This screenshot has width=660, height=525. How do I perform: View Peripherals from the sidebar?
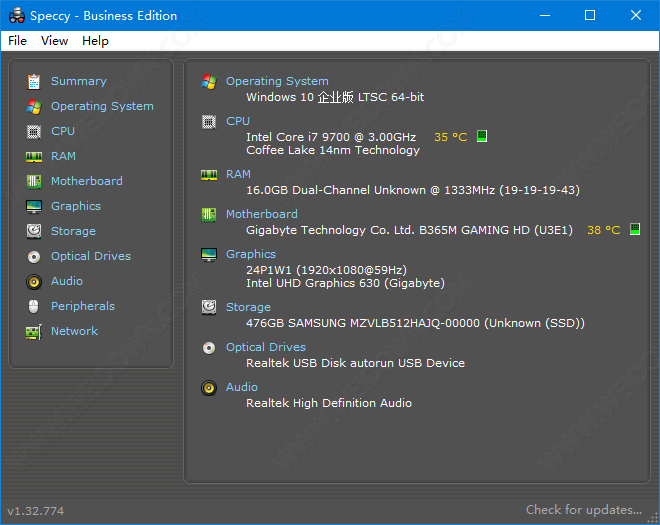83,306
